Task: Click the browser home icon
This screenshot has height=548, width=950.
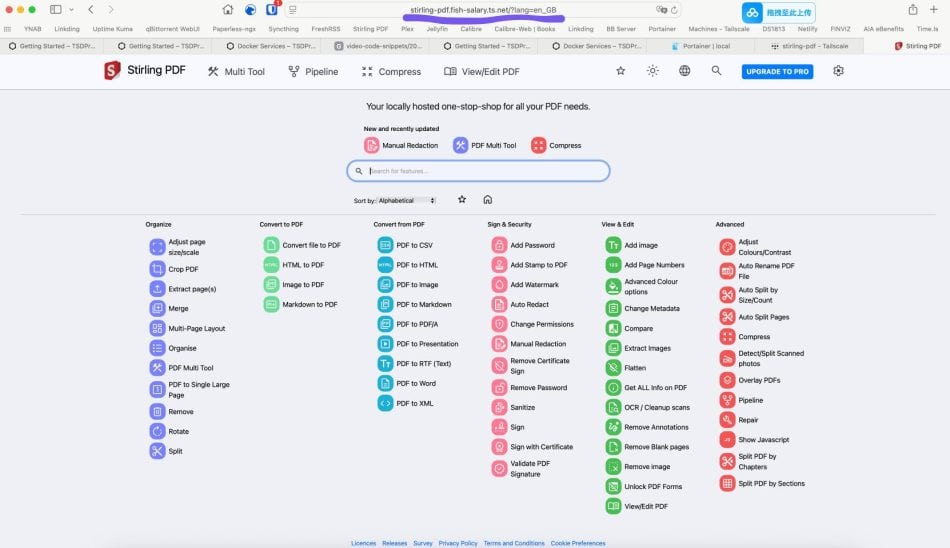Action: point(228,10)
